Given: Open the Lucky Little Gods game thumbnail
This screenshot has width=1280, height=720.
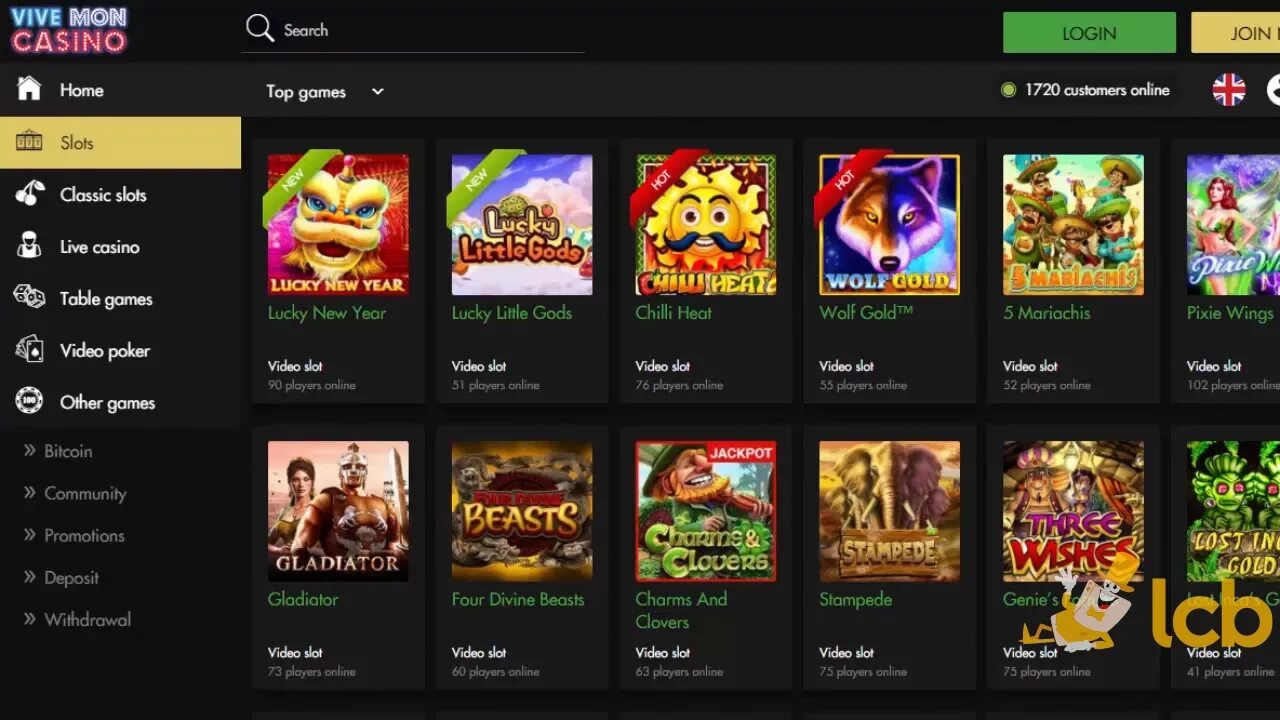Looking at the screenshot, I should coord(522,224).
